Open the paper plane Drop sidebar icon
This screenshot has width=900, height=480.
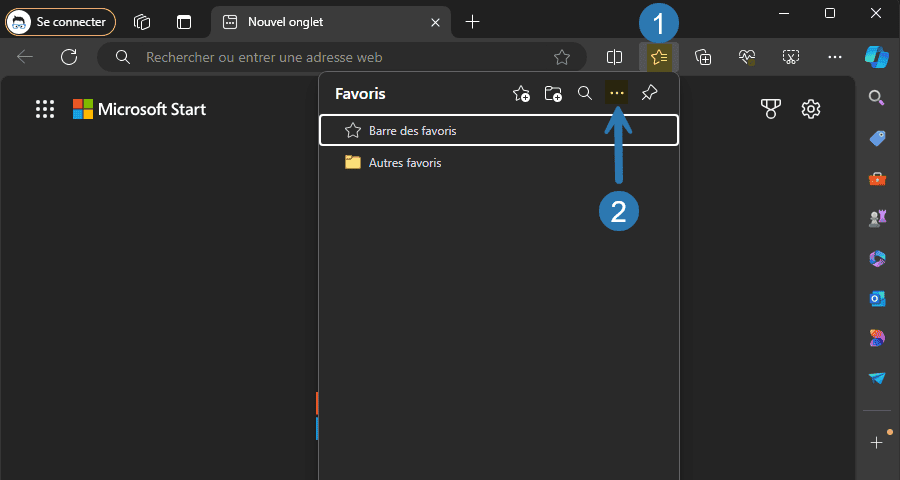click(876, 378)
